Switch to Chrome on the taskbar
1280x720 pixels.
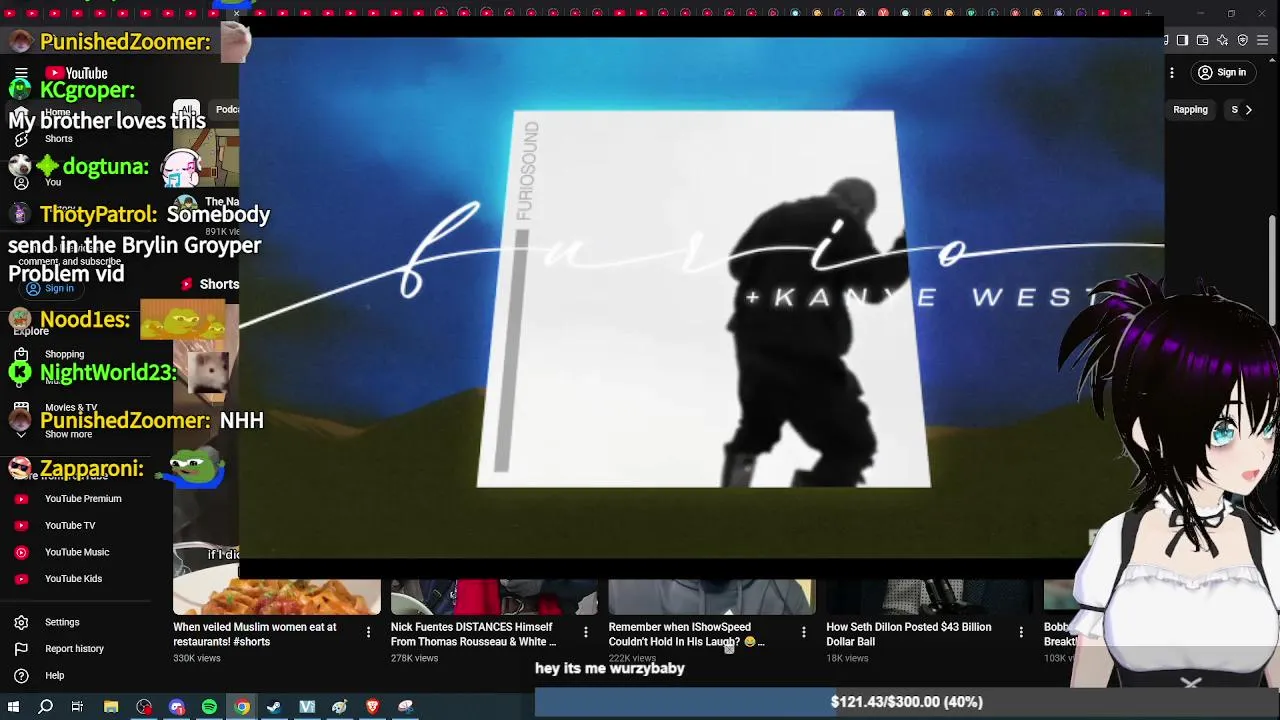[242, 707]
